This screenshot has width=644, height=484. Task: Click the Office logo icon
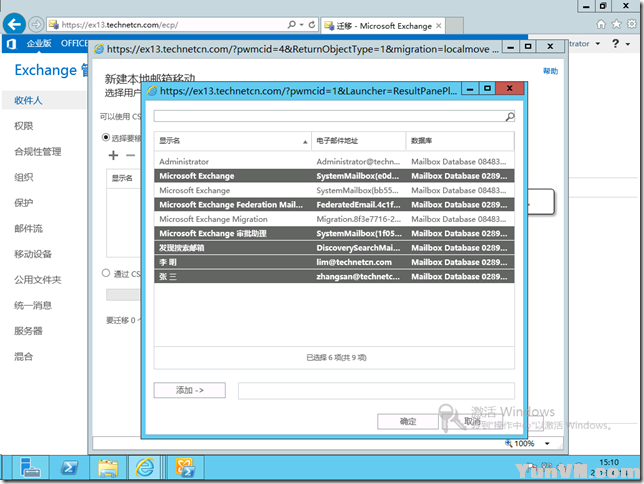tap(12, 44)
